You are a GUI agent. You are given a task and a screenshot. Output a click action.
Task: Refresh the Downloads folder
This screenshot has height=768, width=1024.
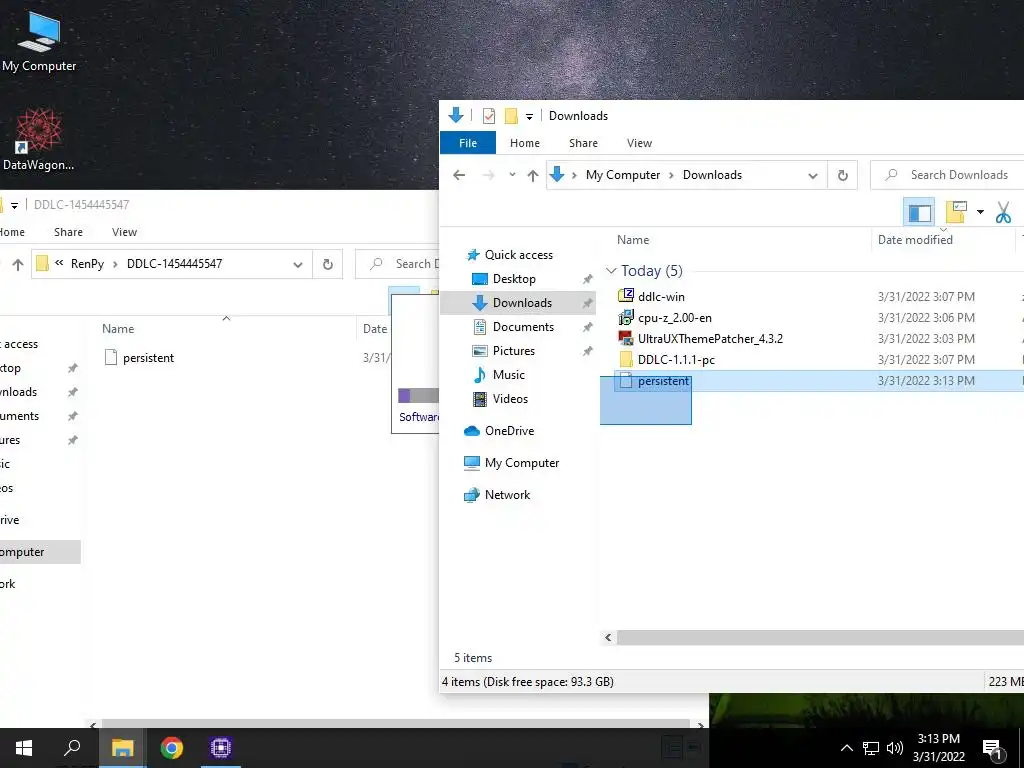click(x=842, y=176)
